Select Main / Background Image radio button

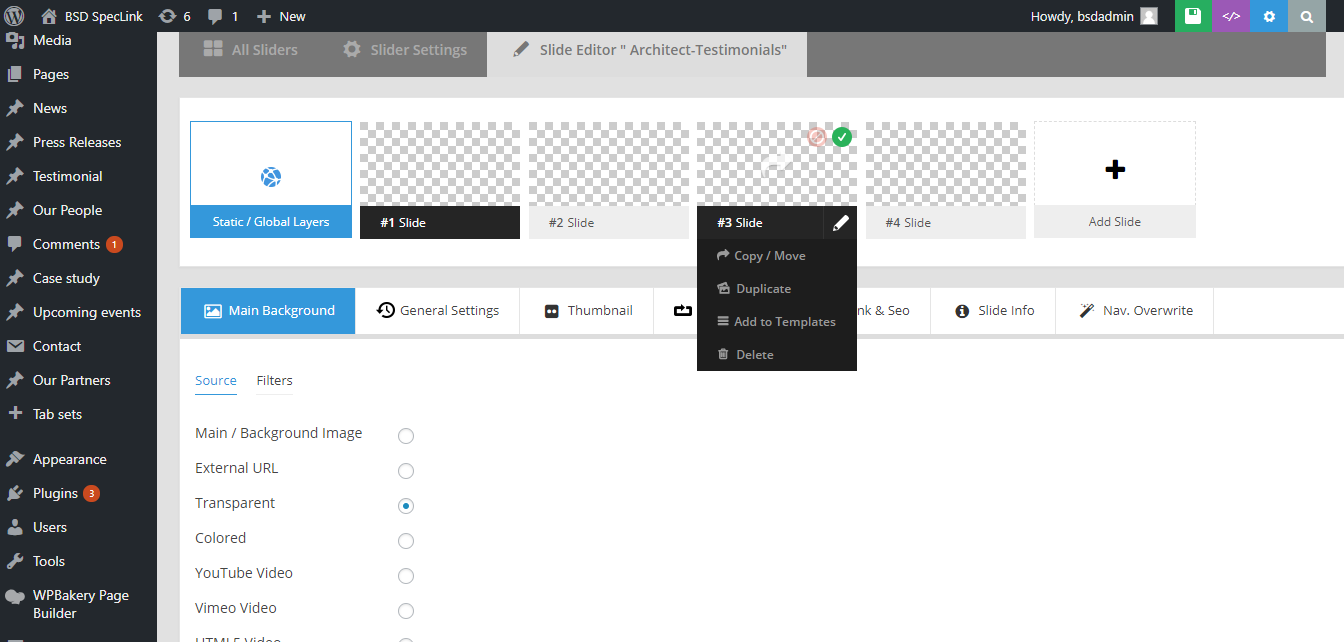click(406, 436)
